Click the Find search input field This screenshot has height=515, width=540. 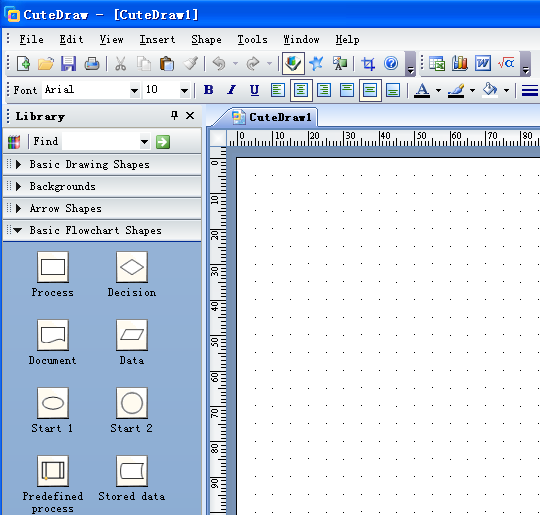tap(101, 142)
